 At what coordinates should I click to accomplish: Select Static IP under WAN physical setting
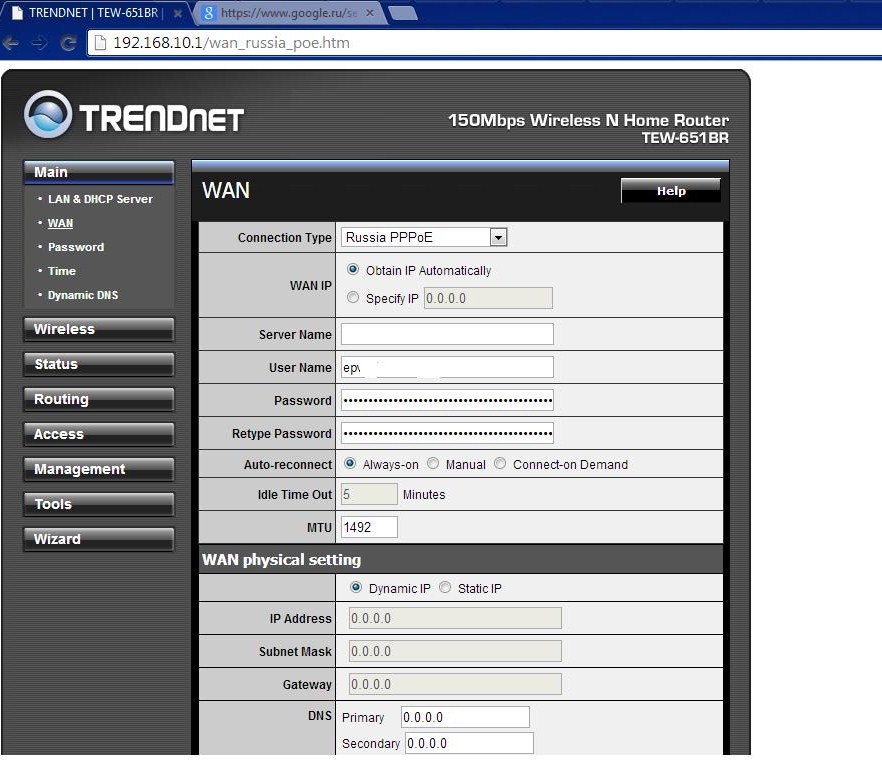pos(445,587)
